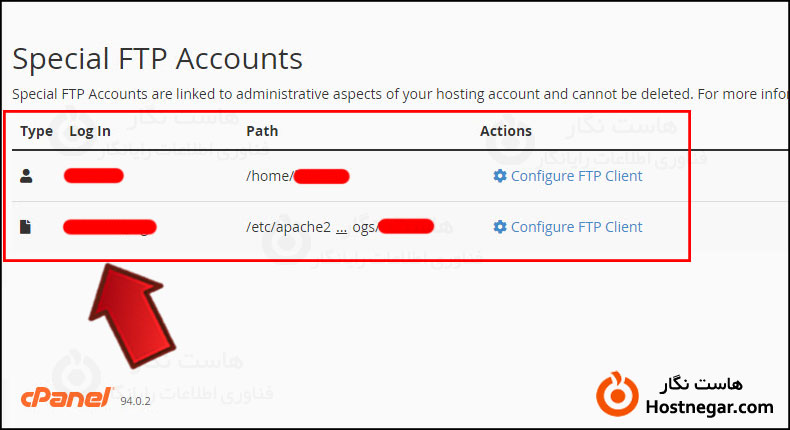The image size is (790, 430).
Task: Click the redacted log in name in first row
Action: pos(93,177)
